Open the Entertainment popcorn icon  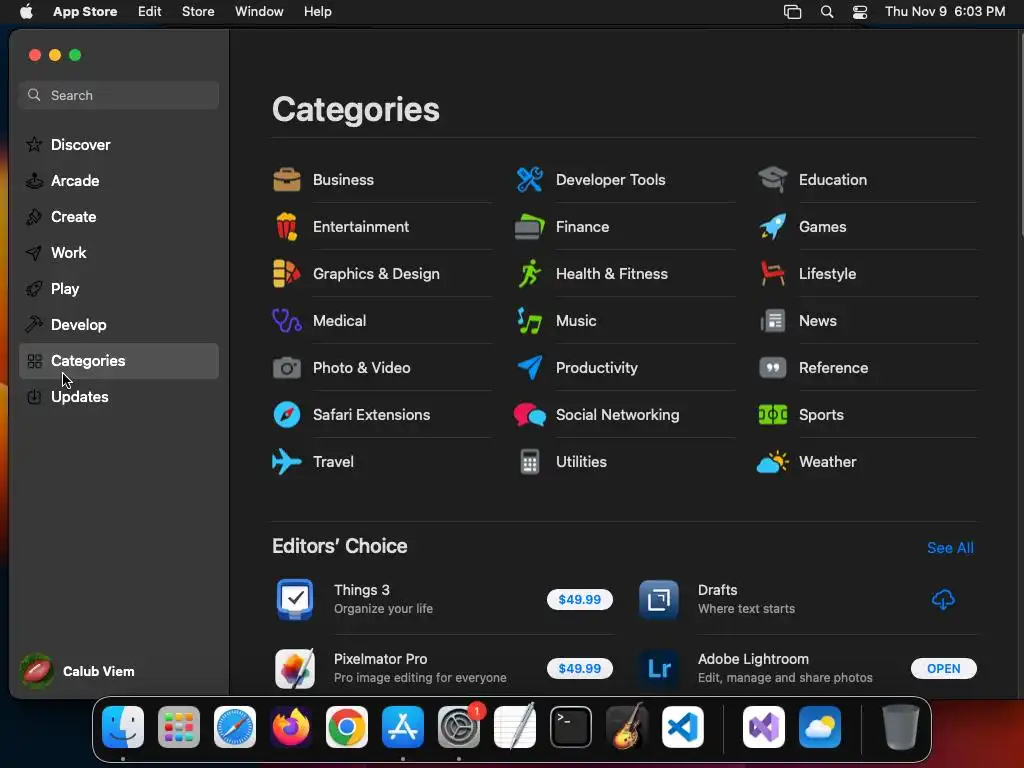[287, 227]
